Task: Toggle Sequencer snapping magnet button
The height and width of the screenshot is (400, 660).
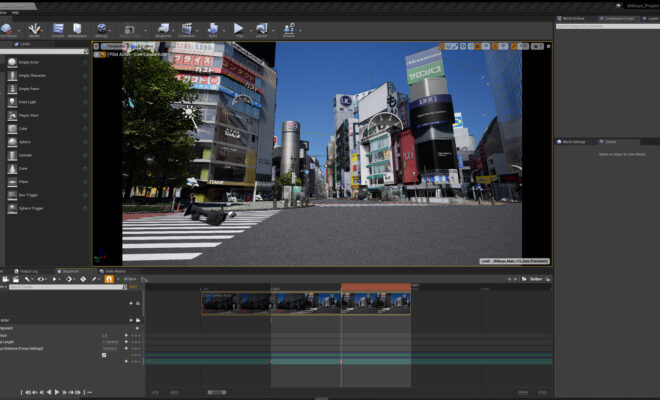Action: pos(109,279)
